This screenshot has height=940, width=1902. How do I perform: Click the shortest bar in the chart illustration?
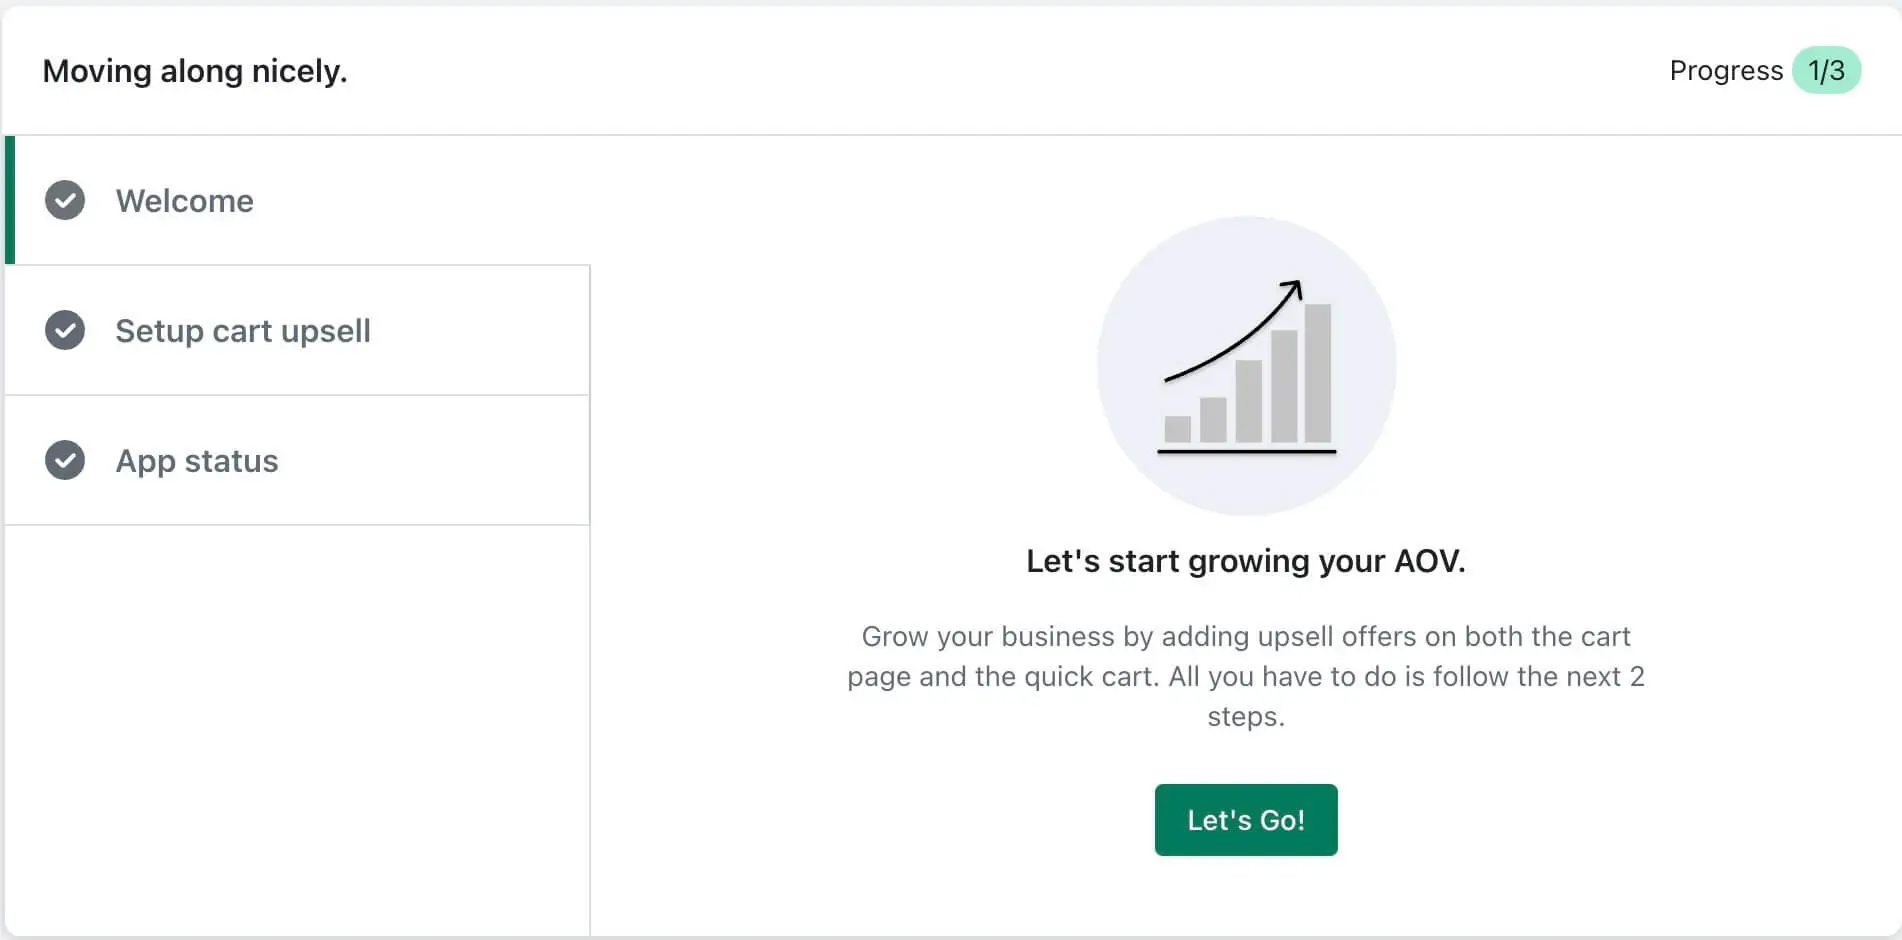pos(1178,429)
